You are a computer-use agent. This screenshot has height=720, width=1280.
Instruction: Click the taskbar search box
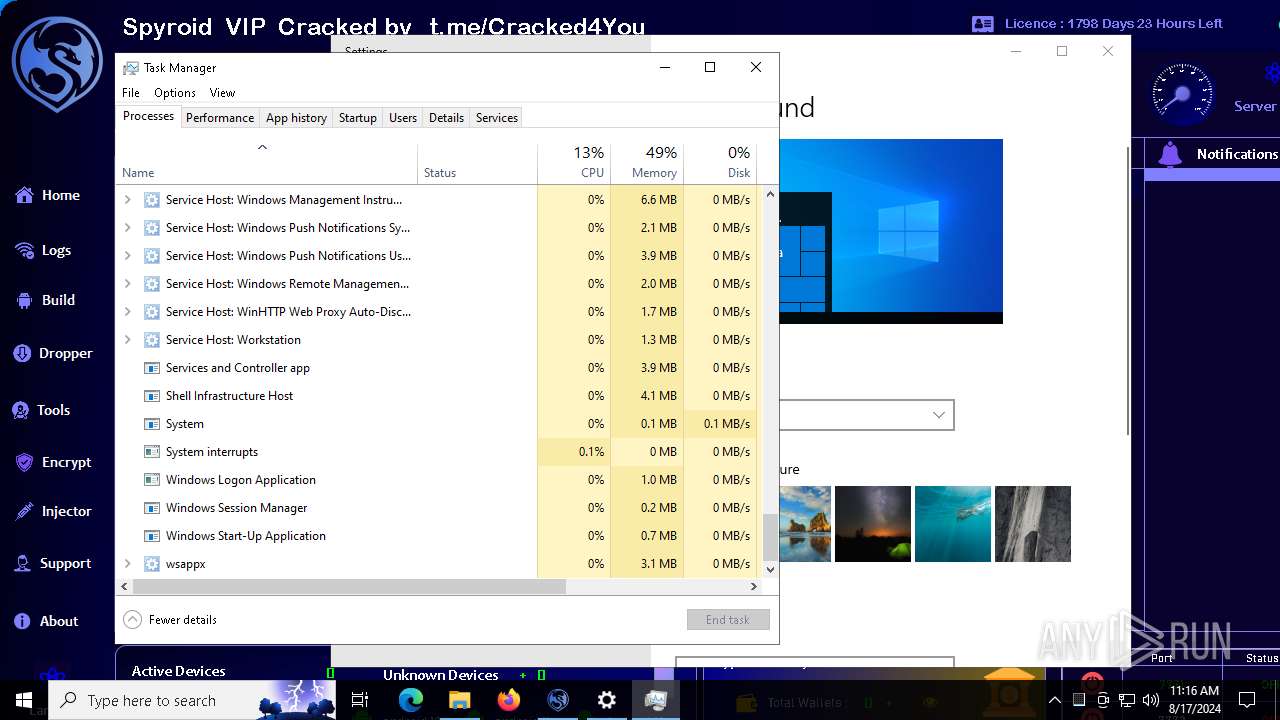pos(192,700)
